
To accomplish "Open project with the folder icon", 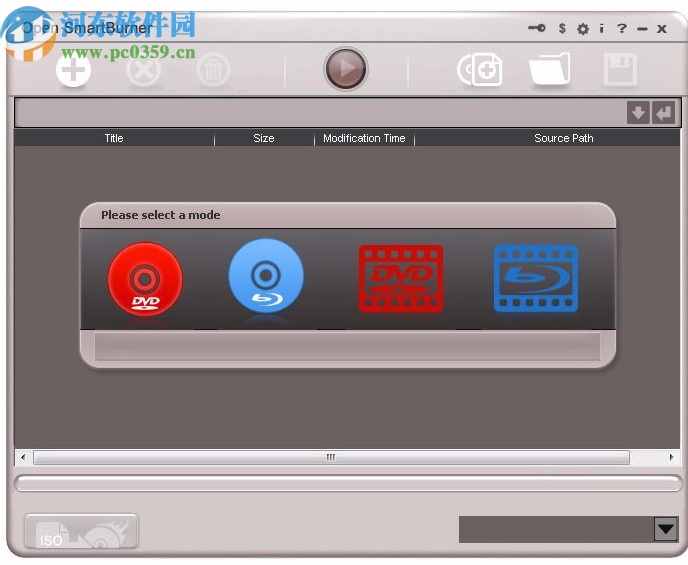I will point(549,69).
